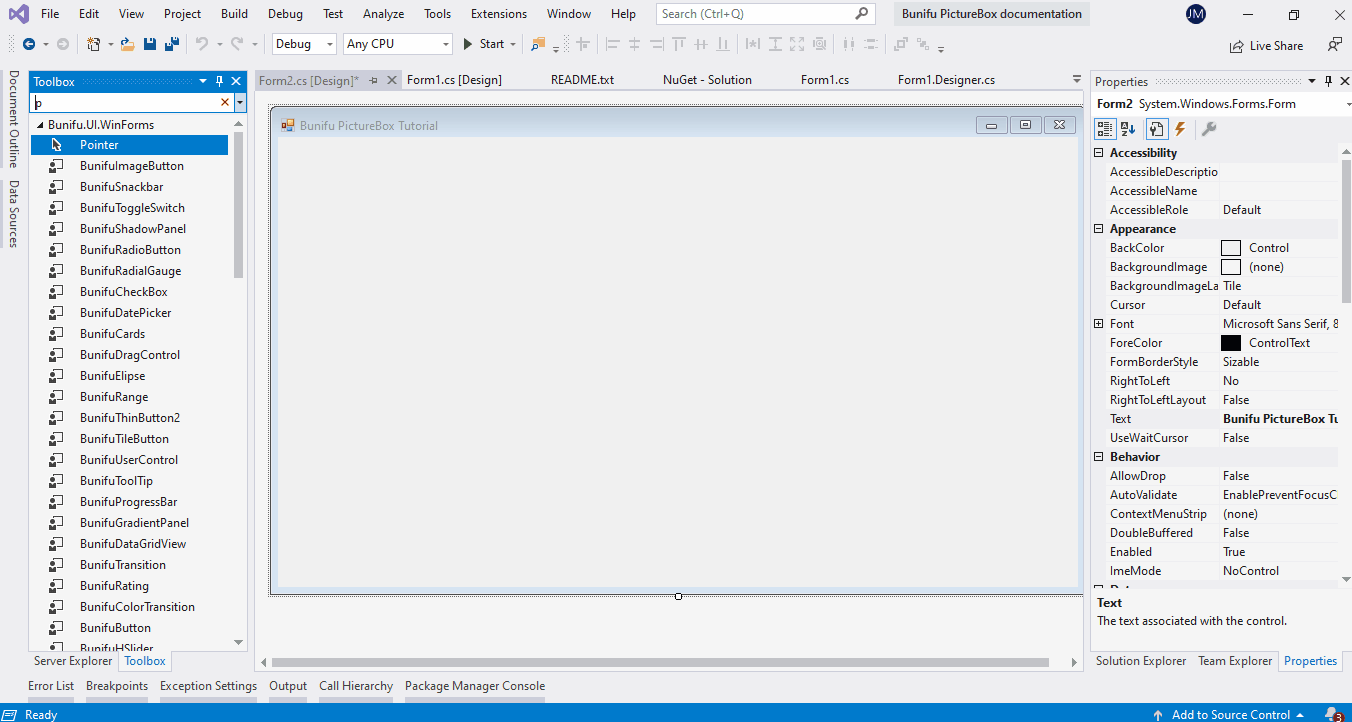
Task: Select BunifuCards in the Toolbox
Action: click(130, 334)
